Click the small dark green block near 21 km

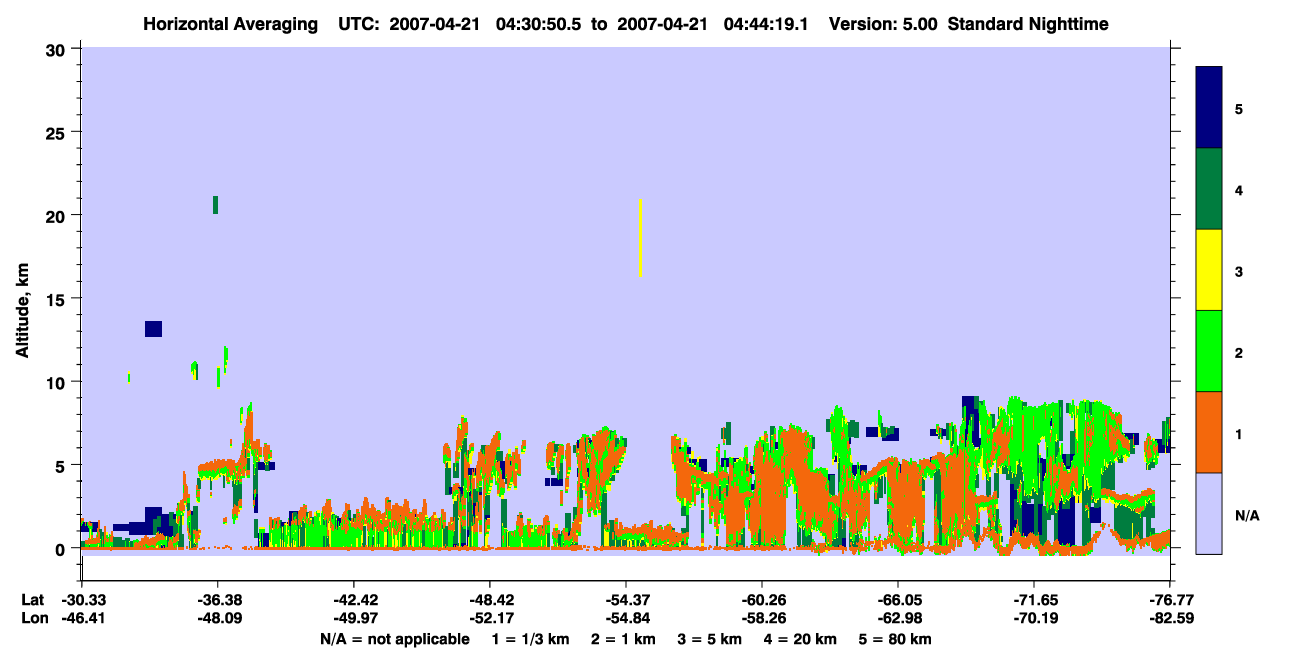[x=215, y=205]
